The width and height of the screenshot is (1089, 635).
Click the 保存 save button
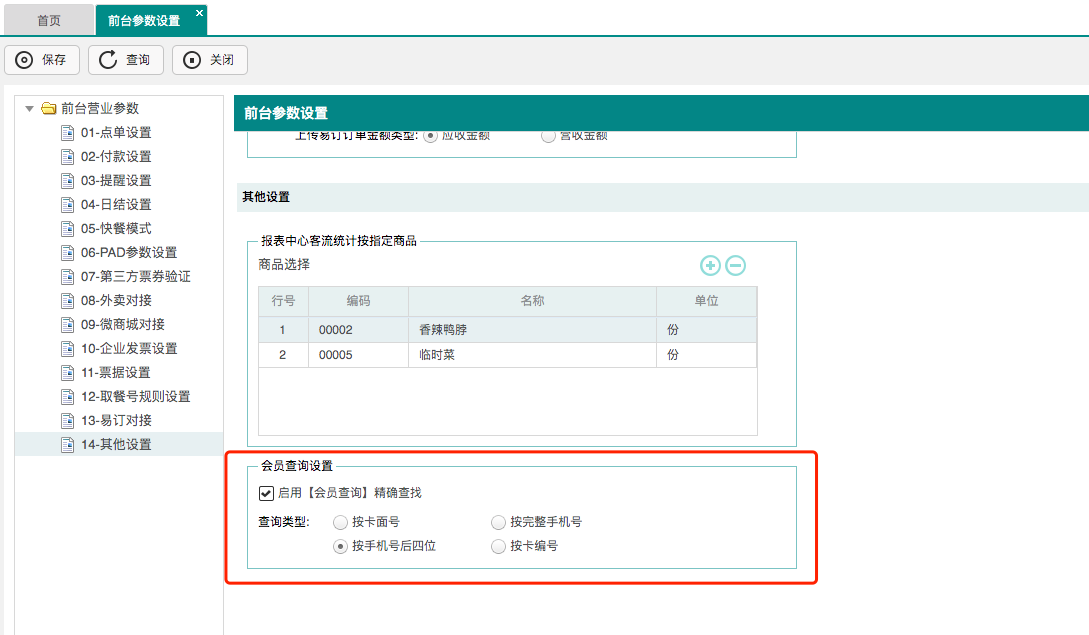pyautogui.click(x=42, y=60)
